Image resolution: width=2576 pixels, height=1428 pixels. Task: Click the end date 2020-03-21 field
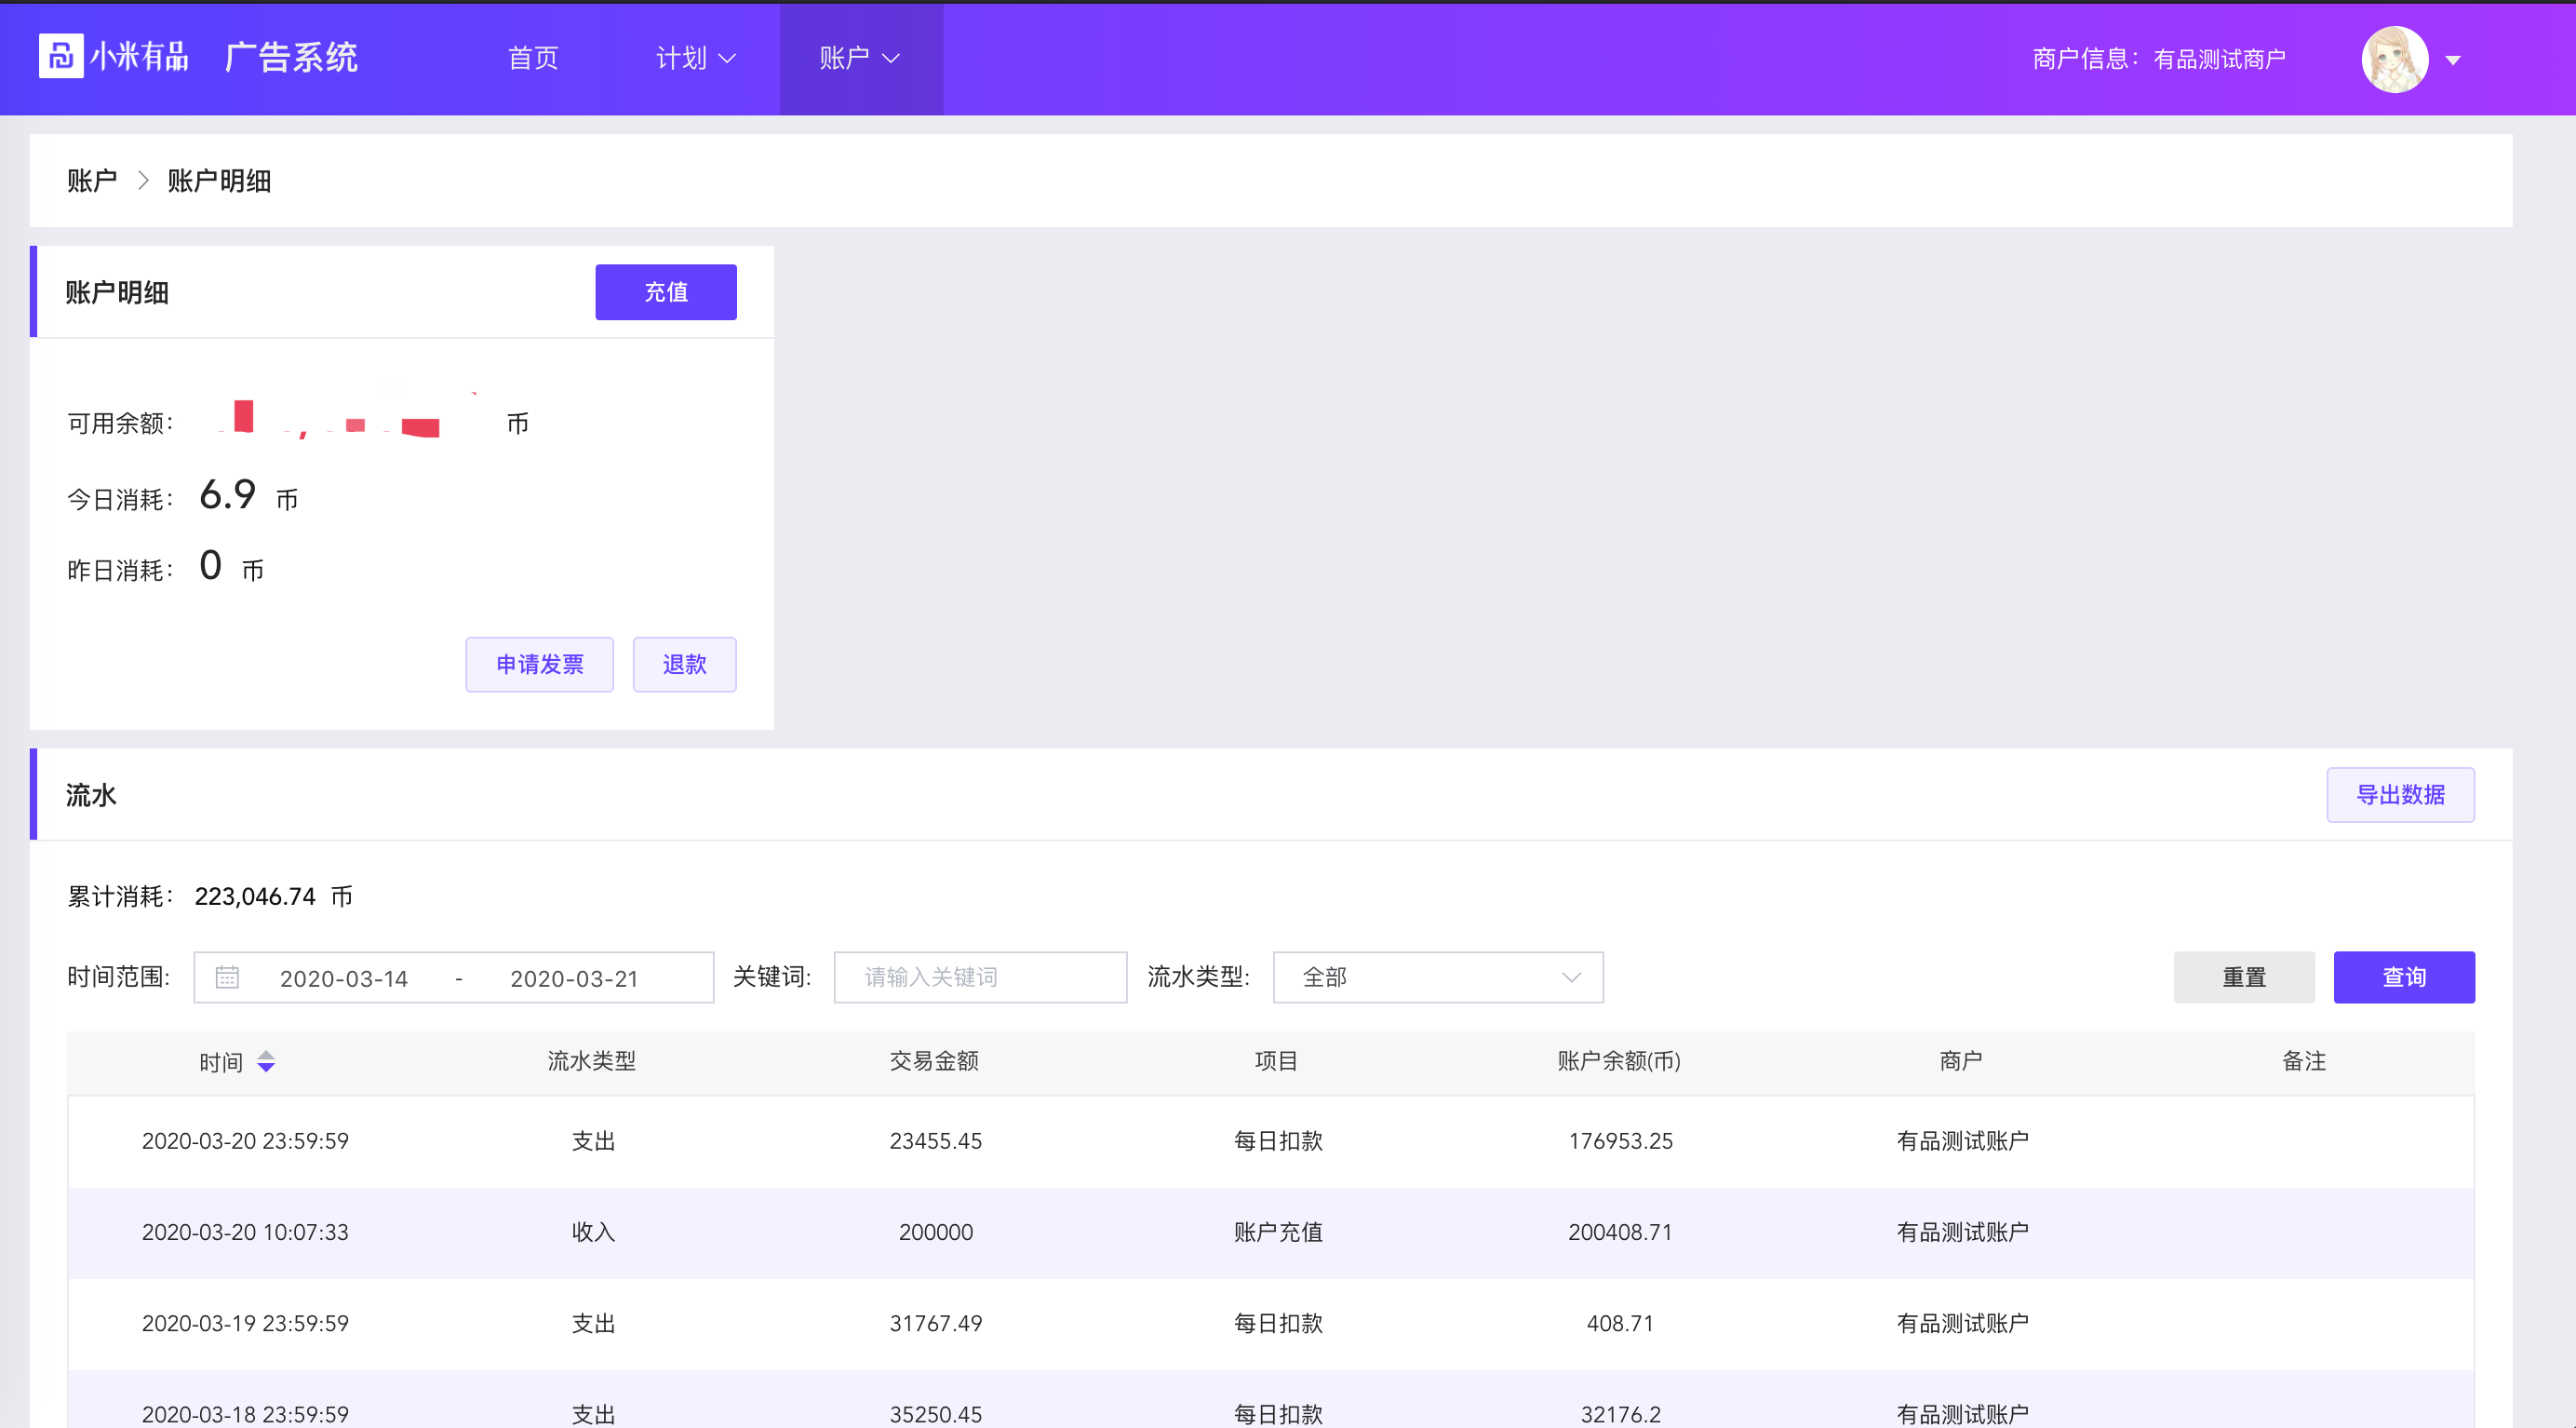click(x=574, y=978)
